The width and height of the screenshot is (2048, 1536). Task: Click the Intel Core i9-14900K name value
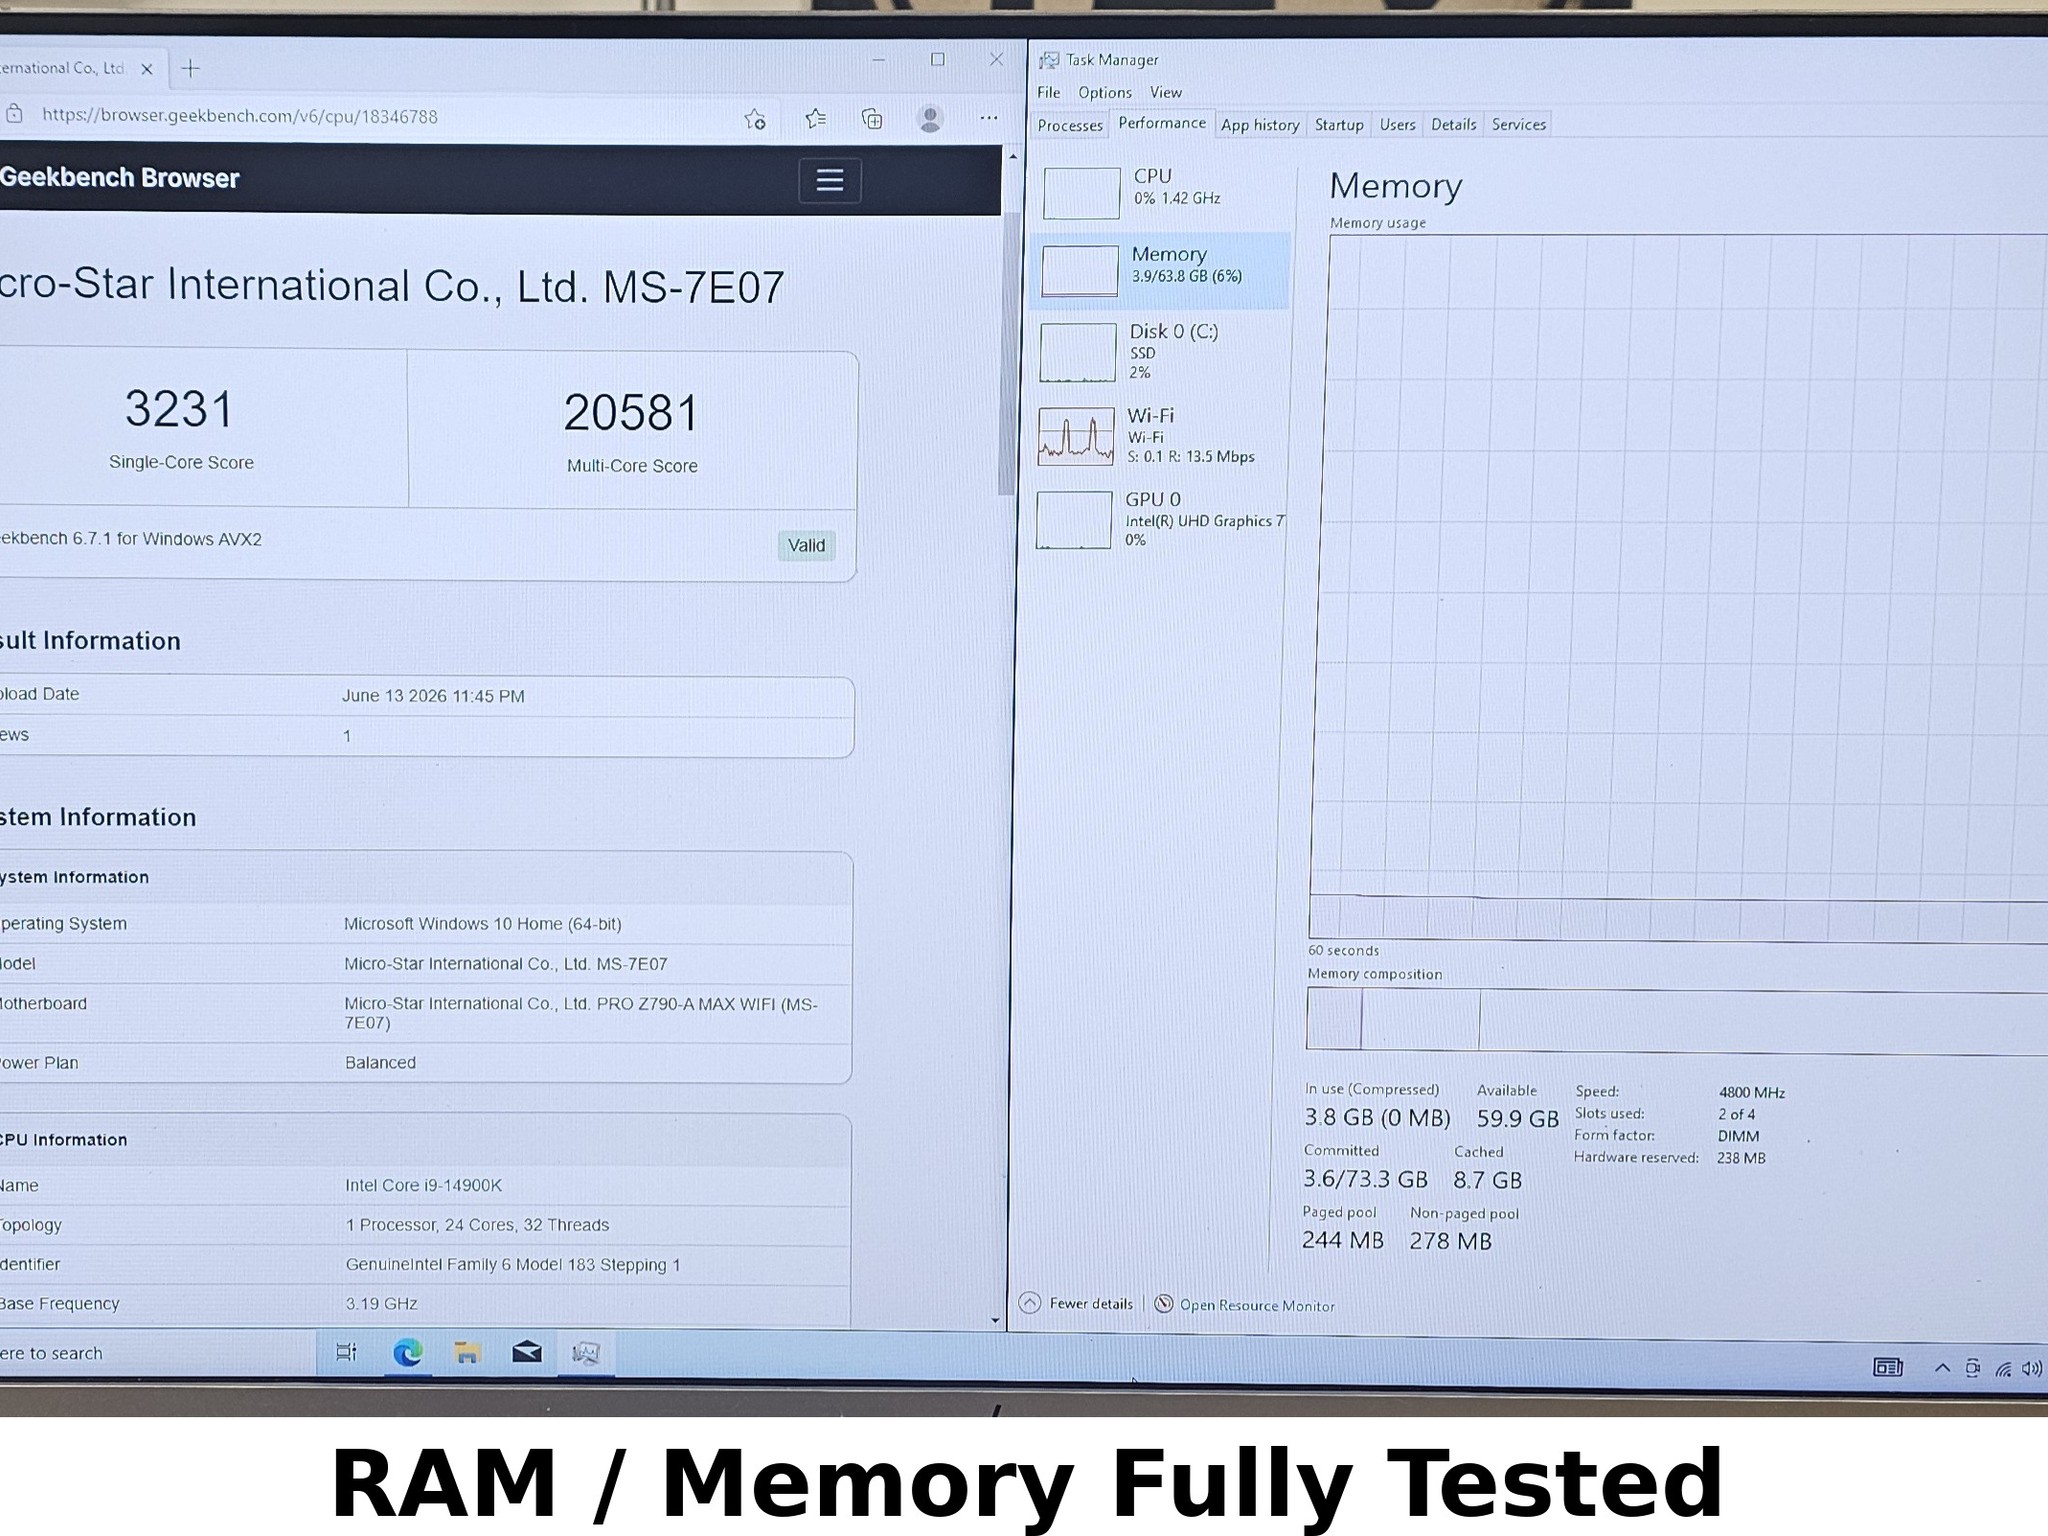(424, 1185)
